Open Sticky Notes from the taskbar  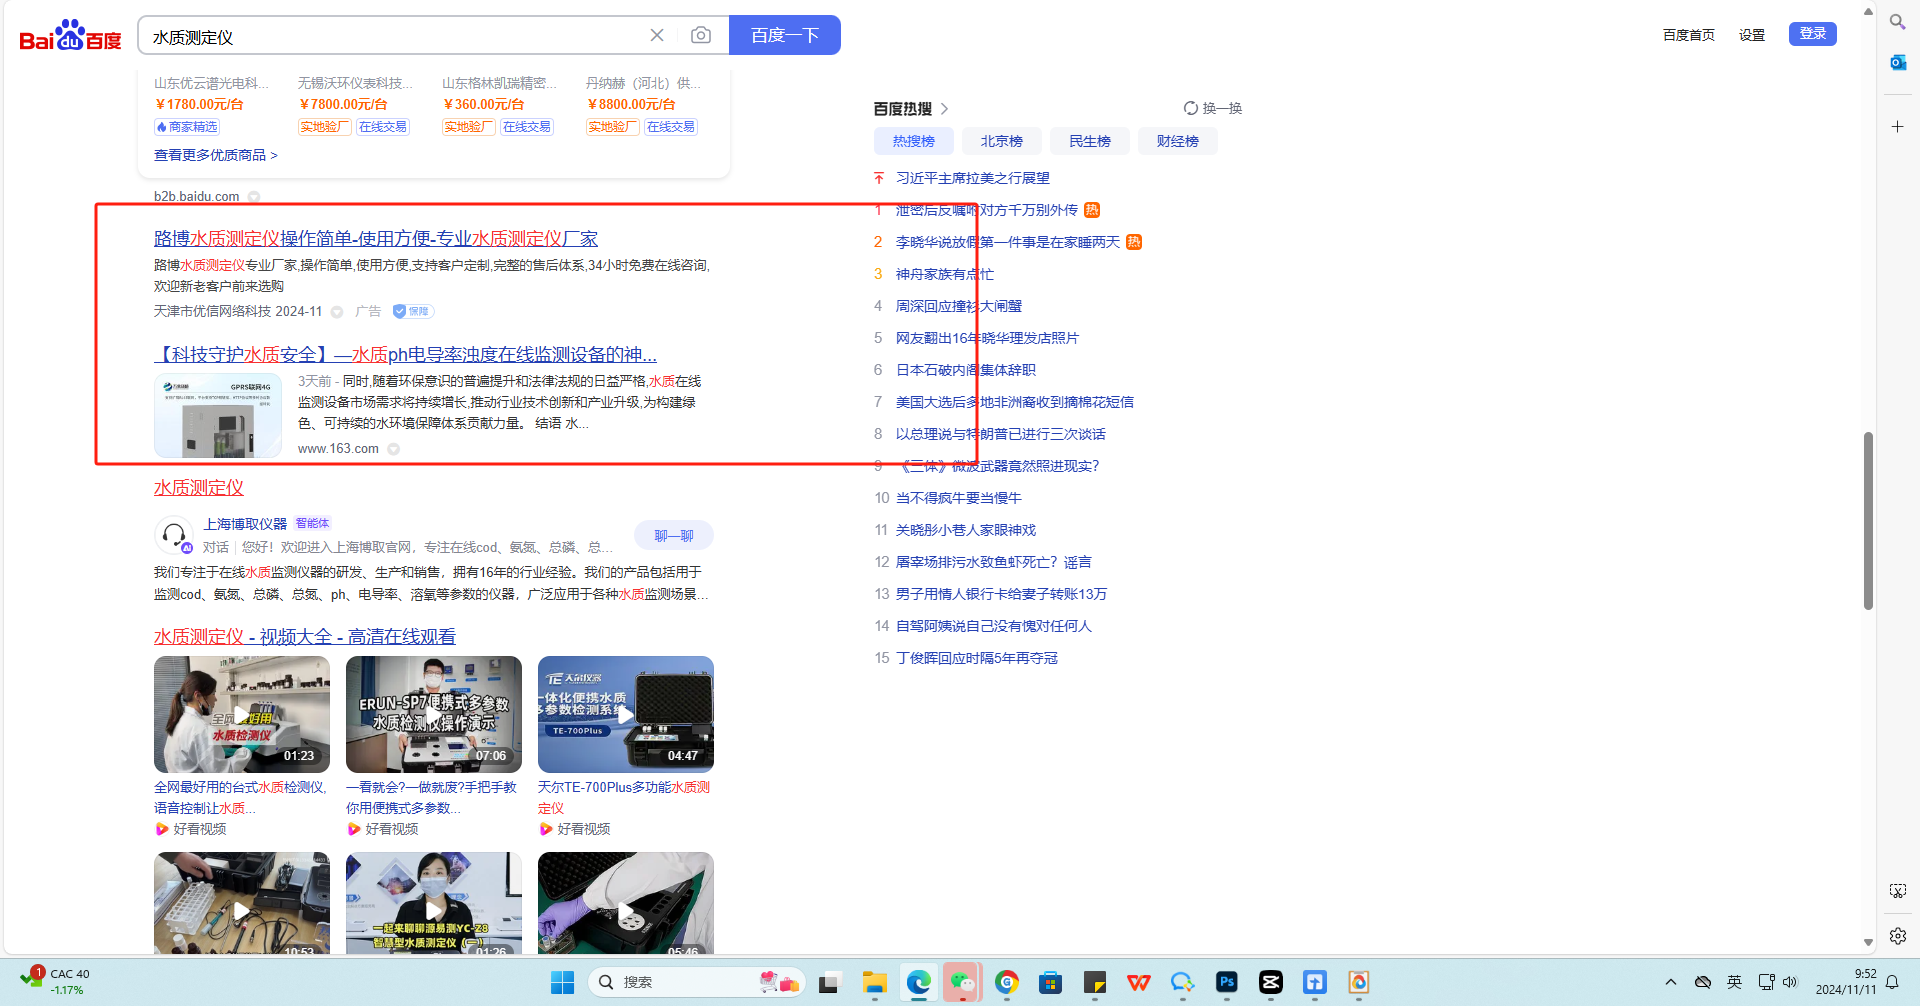point(1095,982)
